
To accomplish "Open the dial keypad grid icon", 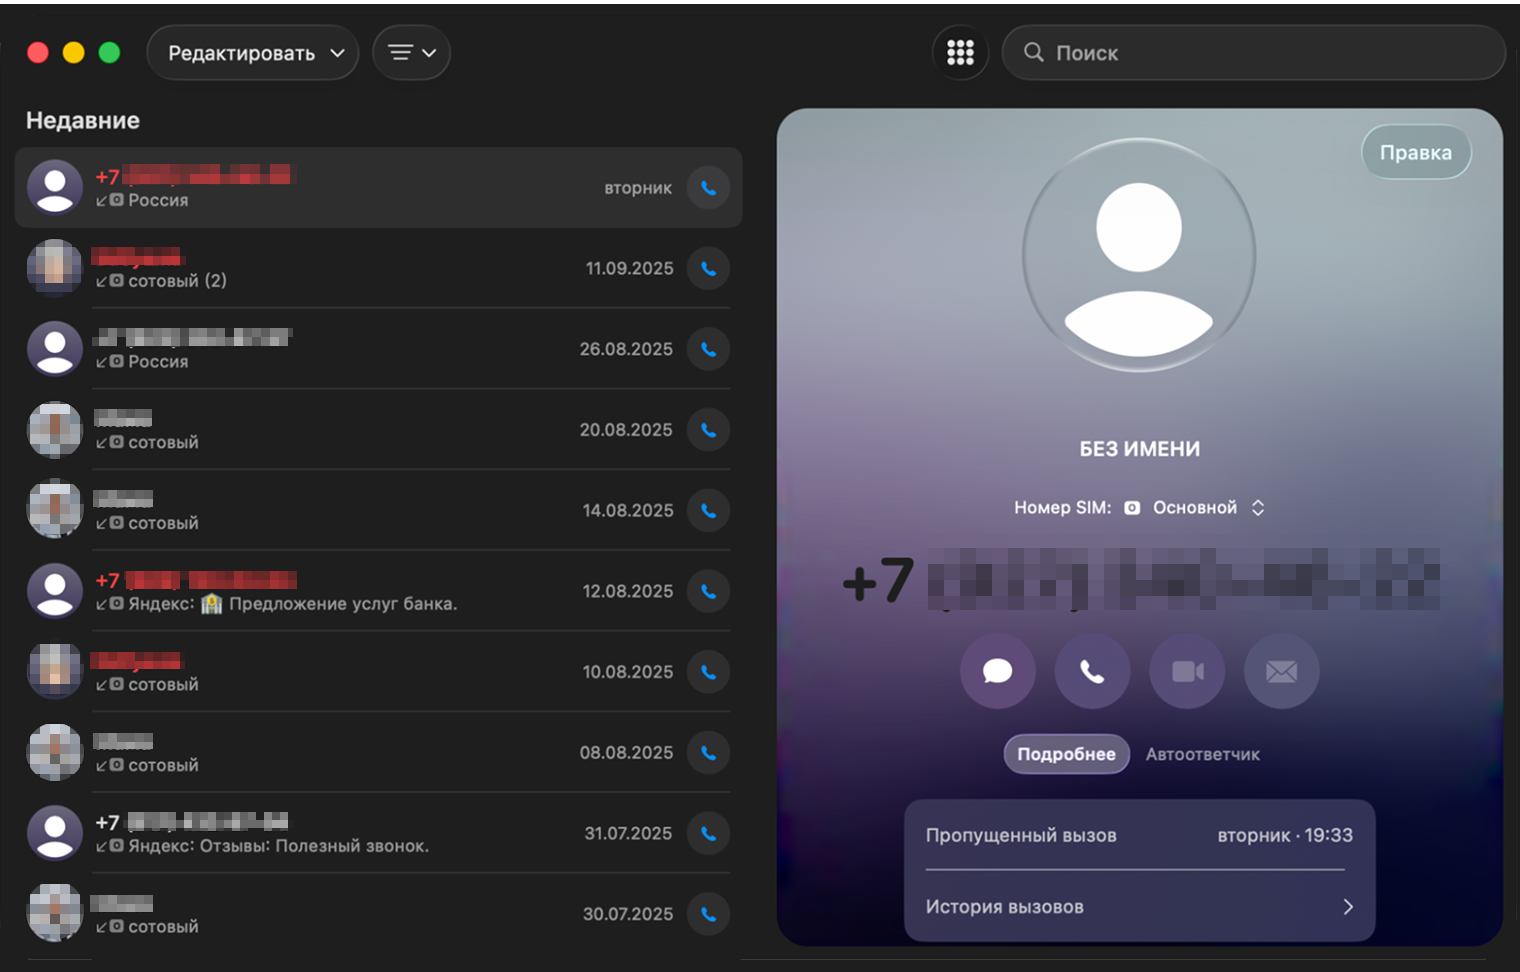I will coord(960,53).
